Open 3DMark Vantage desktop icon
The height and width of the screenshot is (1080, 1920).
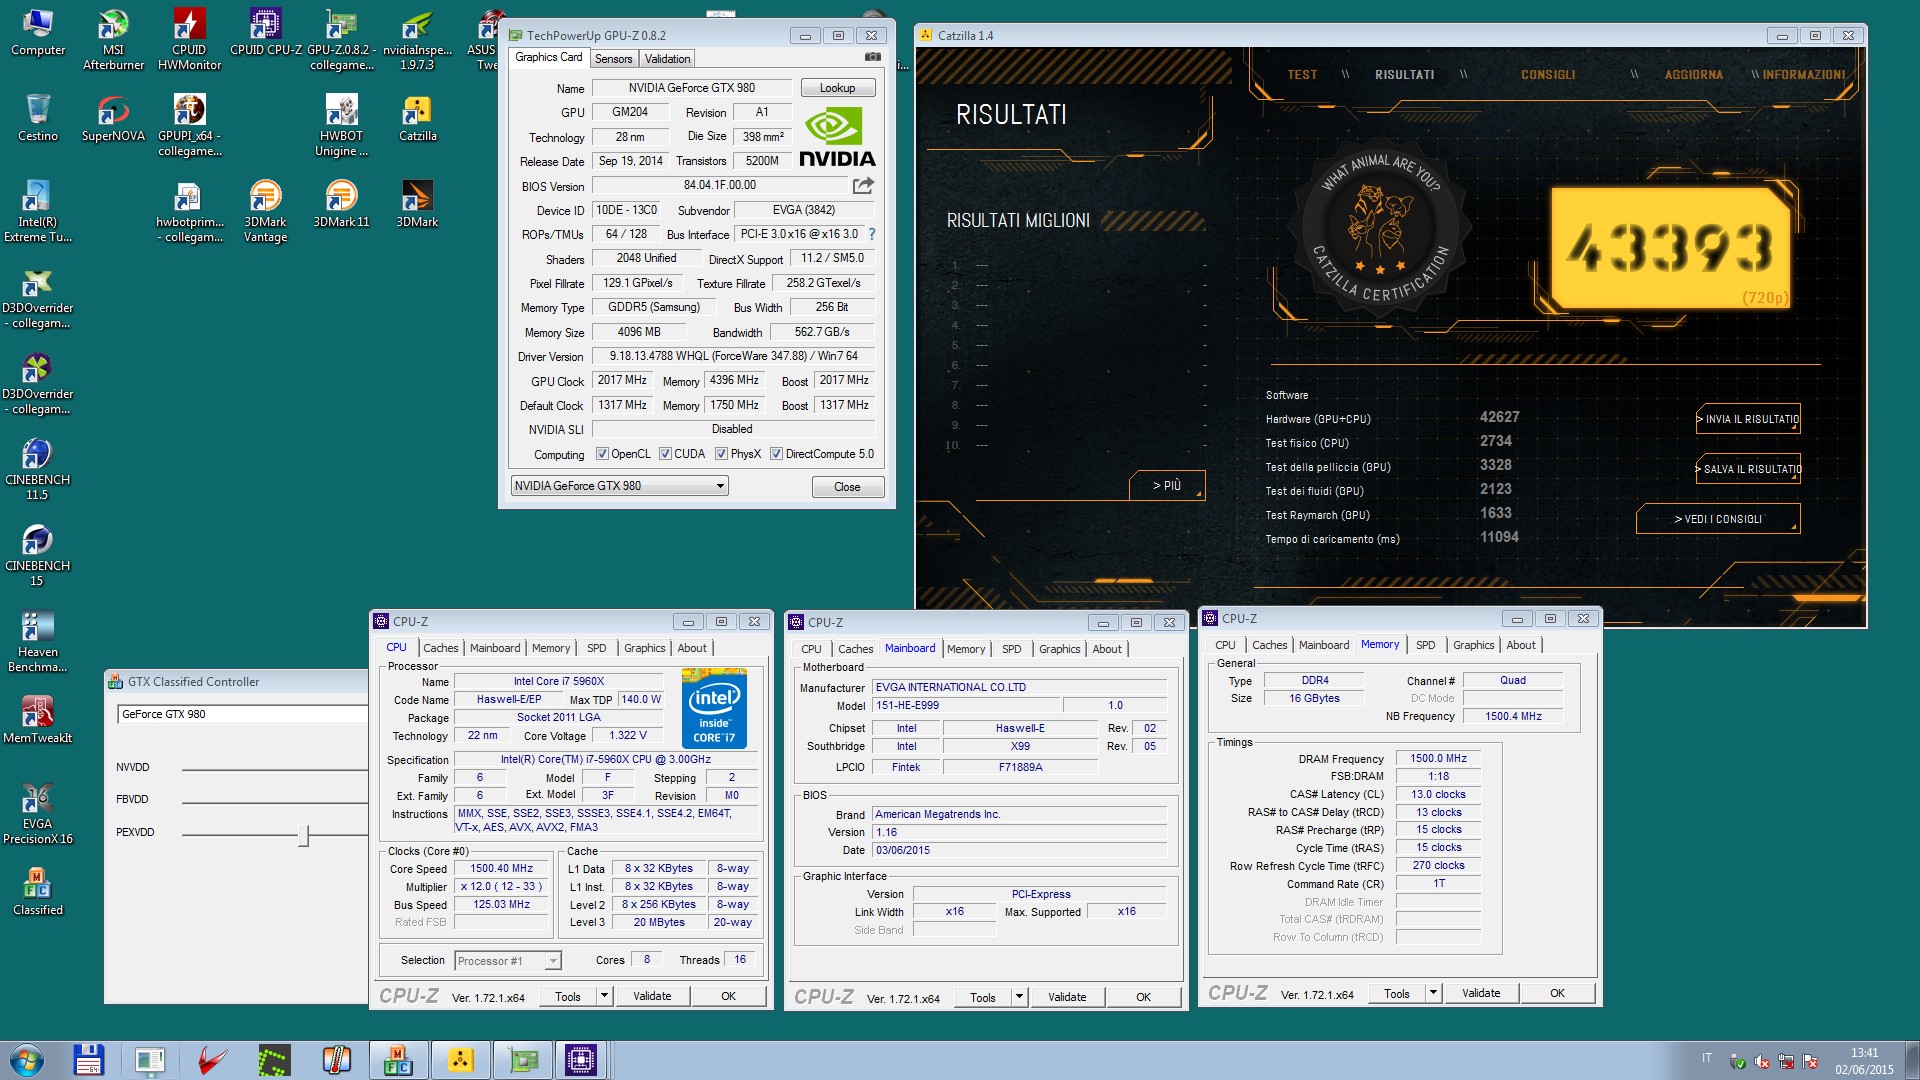(x=265, y=211)
